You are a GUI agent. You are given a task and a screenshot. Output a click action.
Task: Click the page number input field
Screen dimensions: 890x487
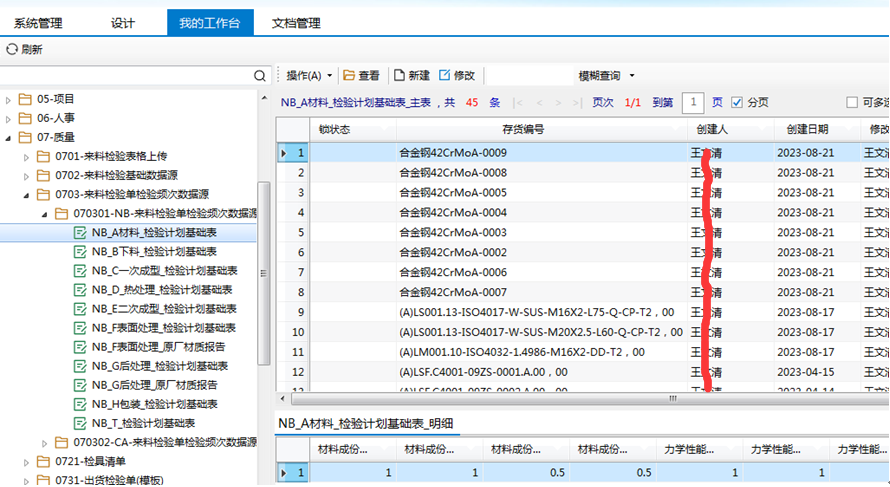click(x=693, y=102)
